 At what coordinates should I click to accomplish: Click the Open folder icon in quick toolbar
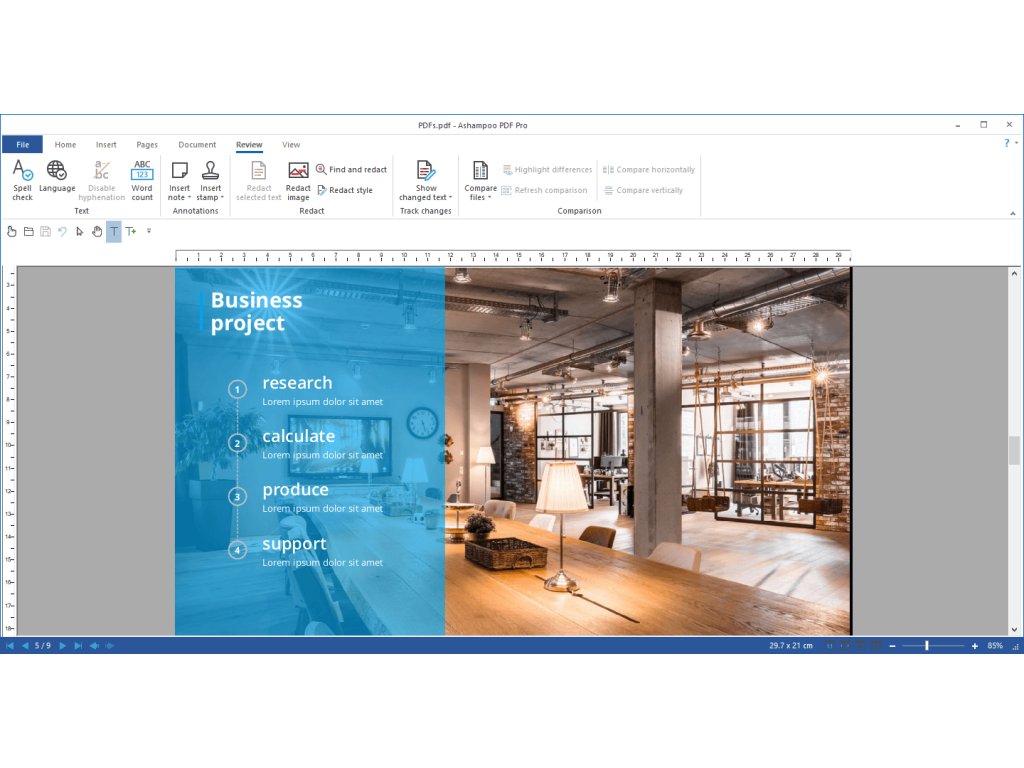coord(29,232)
